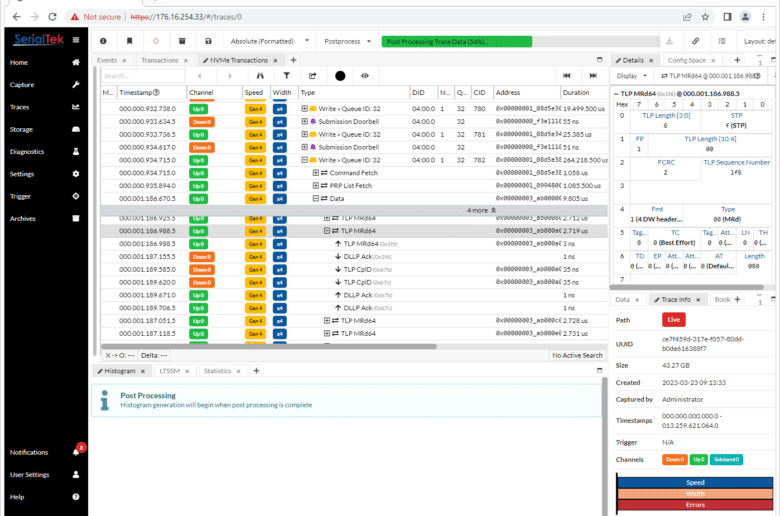Click the link chain icon in toolbar
The width and height of the screenshot is (780, 516).
[695, 41]
